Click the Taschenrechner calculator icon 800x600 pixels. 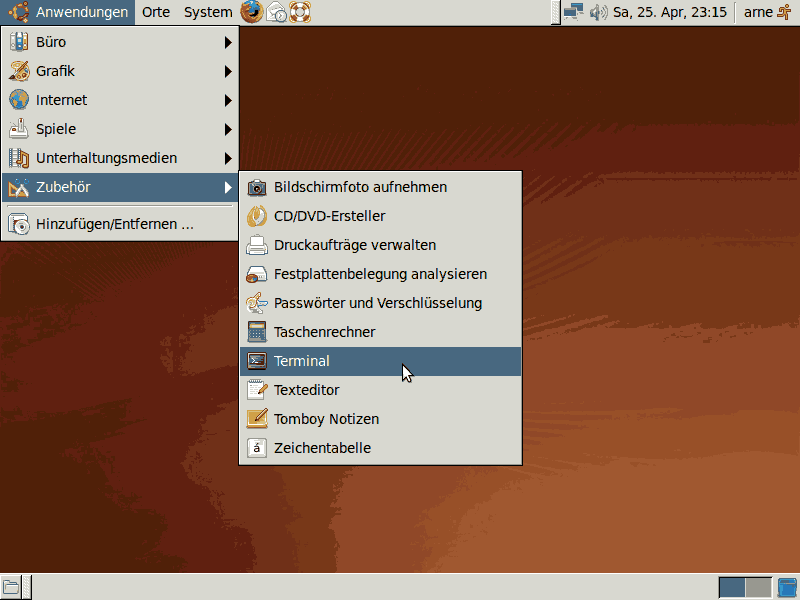pyautogui.click(x=257, y=332)
